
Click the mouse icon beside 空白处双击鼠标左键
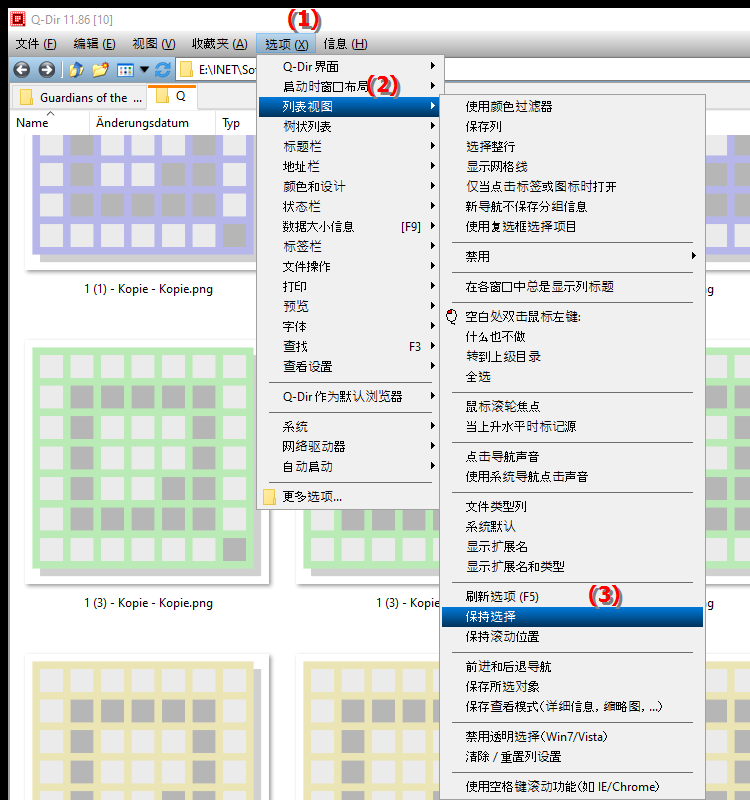[452, 316]
